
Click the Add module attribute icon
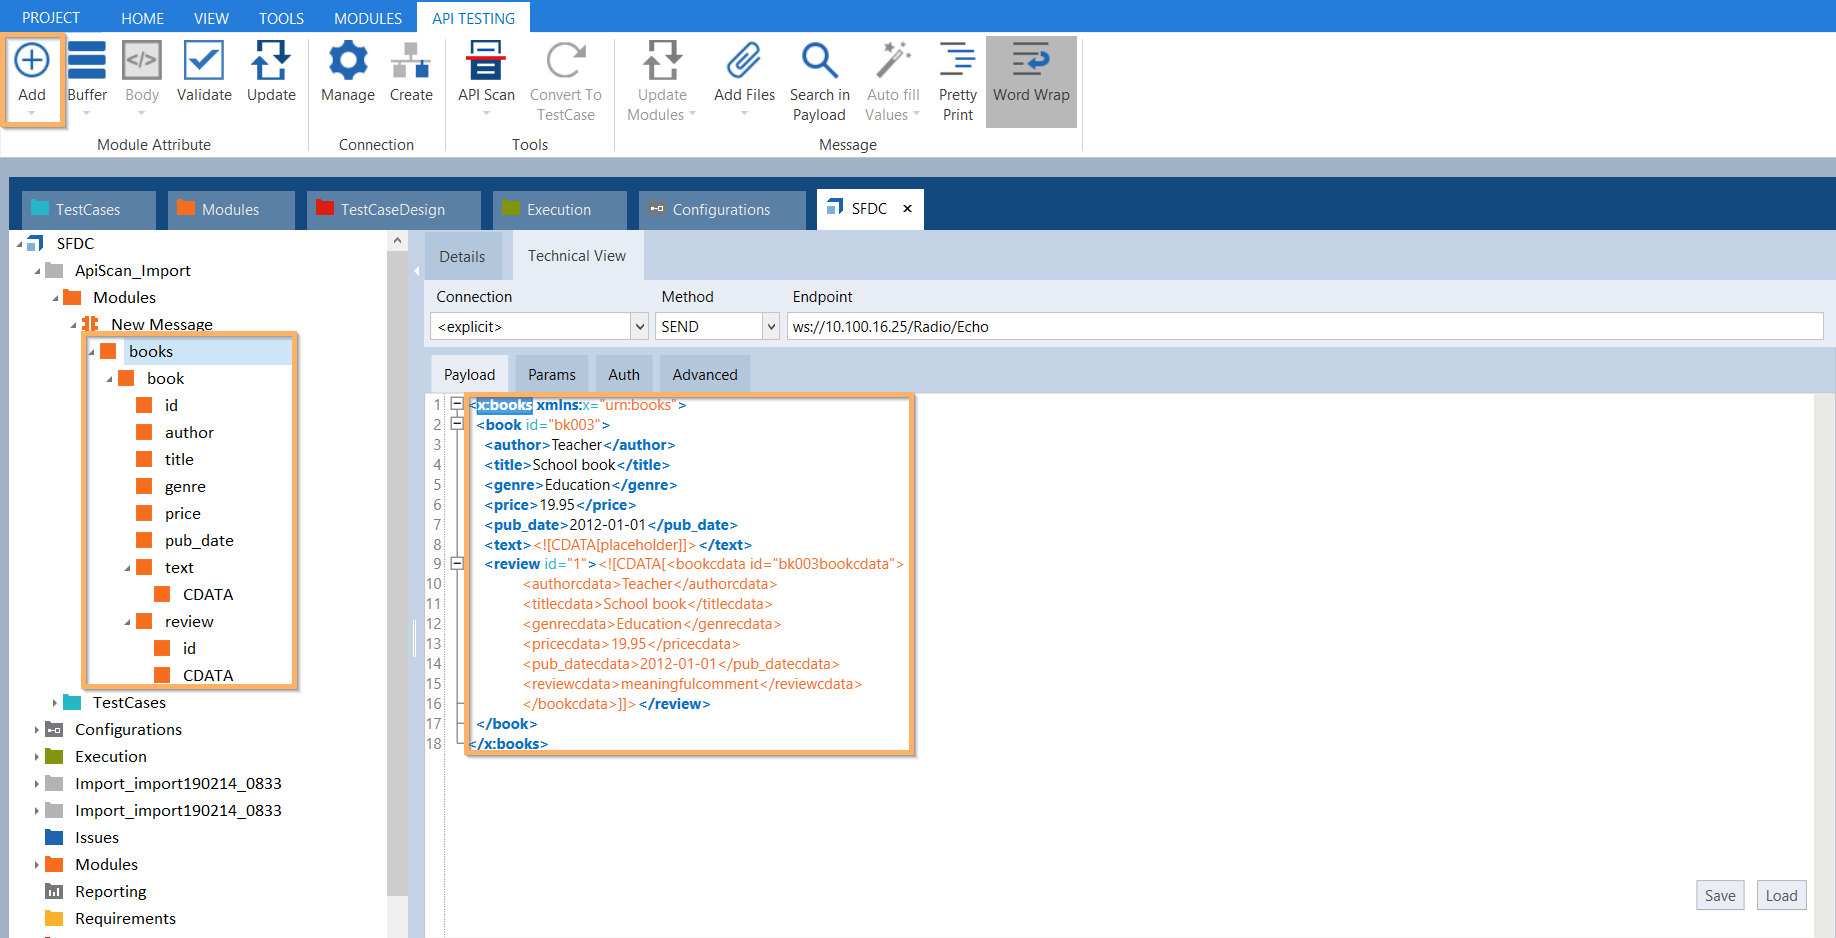pyautogui.click(x=32, y=62)
